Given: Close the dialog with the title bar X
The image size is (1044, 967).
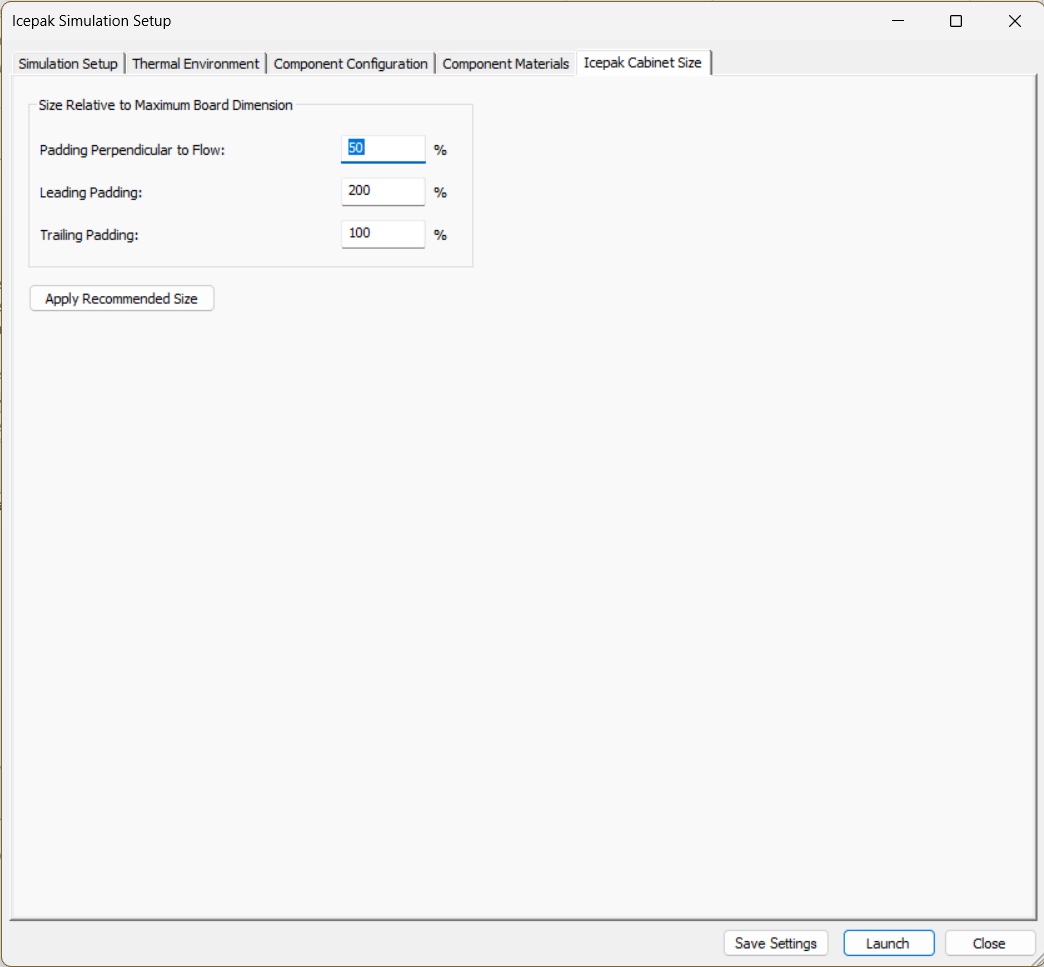Looking at the screenshot, I should tap(1015, 21).
